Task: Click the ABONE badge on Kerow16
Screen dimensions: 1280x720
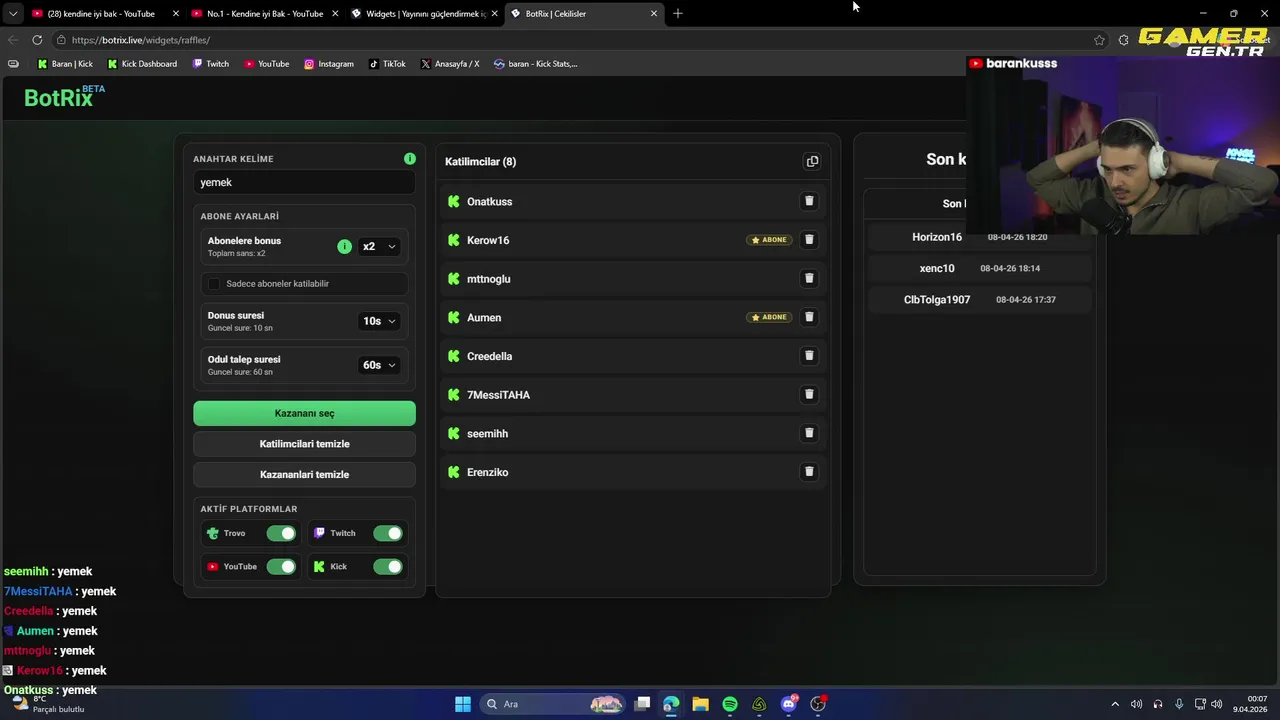Action: [769, 240]
